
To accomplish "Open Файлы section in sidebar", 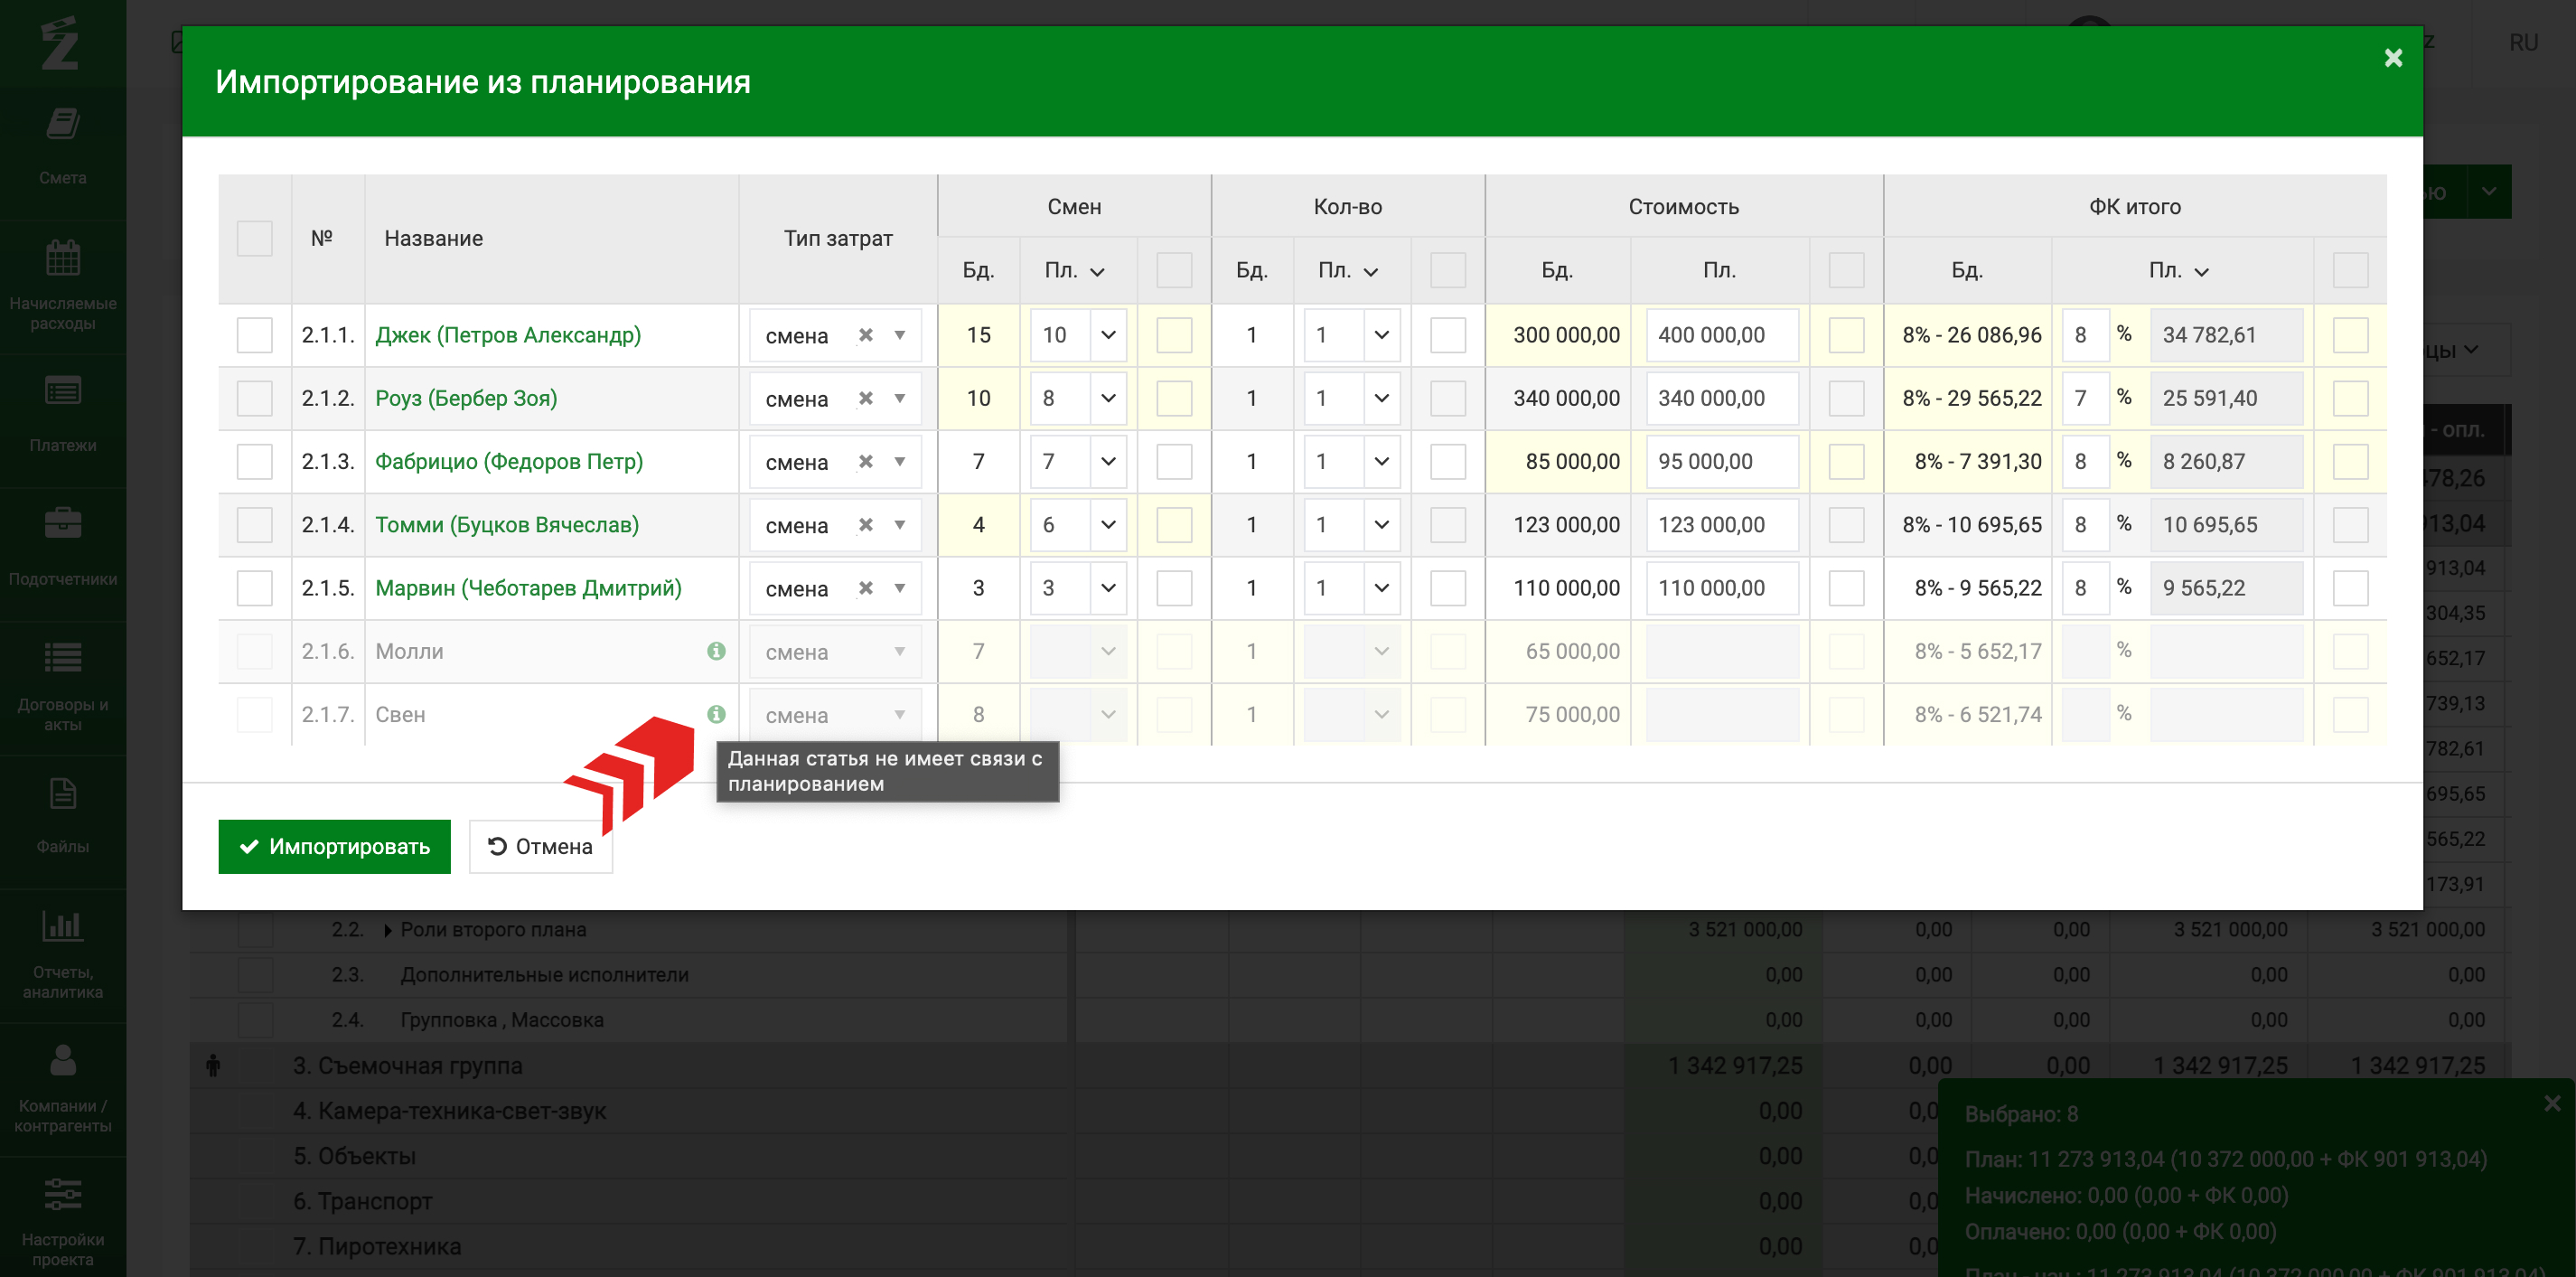I will pos(62,817).
